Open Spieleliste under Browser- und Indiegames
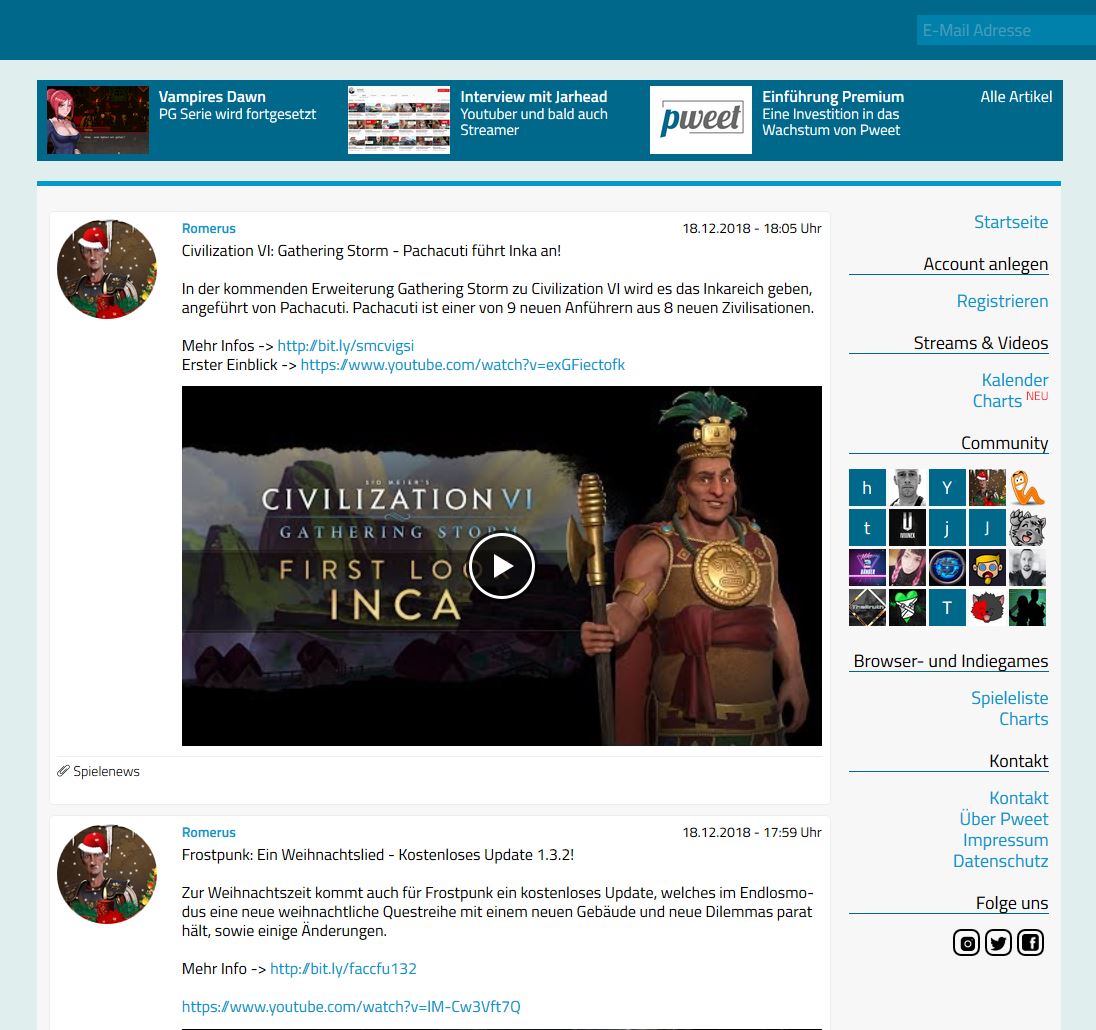The width and height of the screenshot is (1096, 1030). pos(1009,698)
